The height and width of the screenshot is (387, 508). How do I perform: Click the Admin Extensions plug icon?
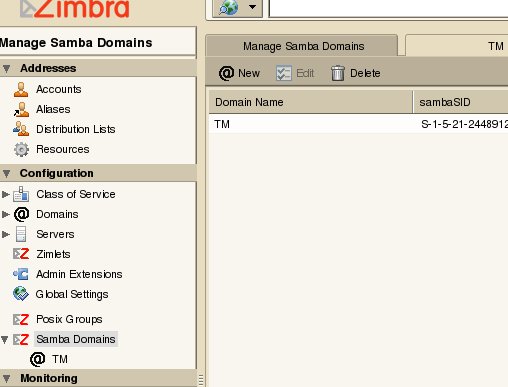tap(21, 274)
